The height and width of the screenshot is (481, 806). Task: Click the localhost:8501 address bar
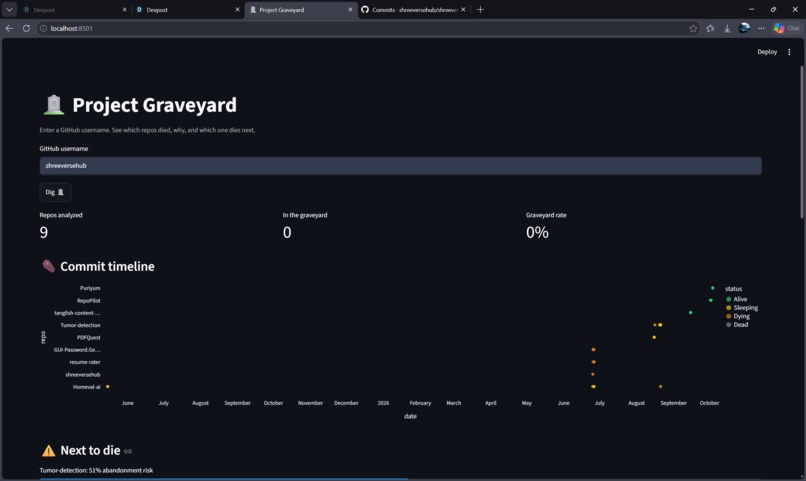360,28
